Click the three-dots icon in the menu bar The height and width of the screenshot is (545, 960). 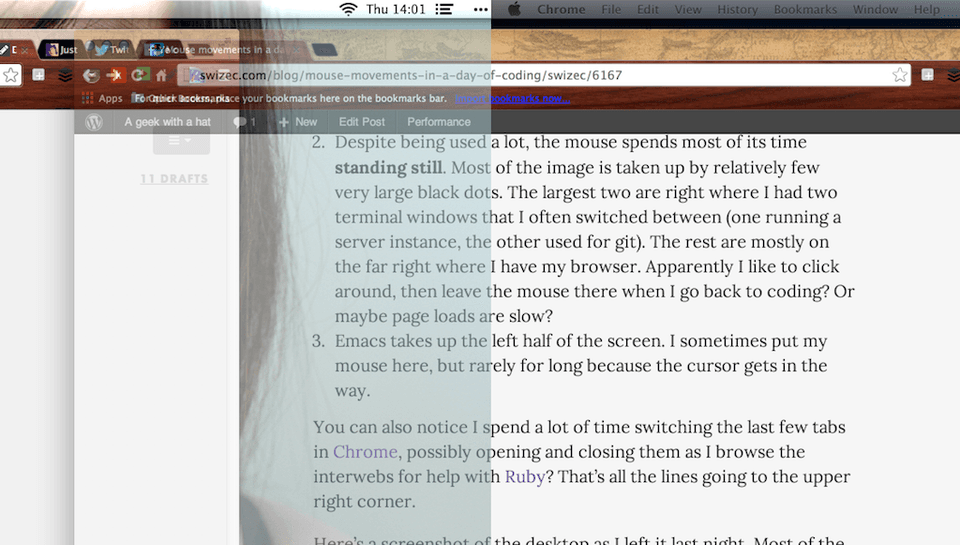(x=481, y=9)
